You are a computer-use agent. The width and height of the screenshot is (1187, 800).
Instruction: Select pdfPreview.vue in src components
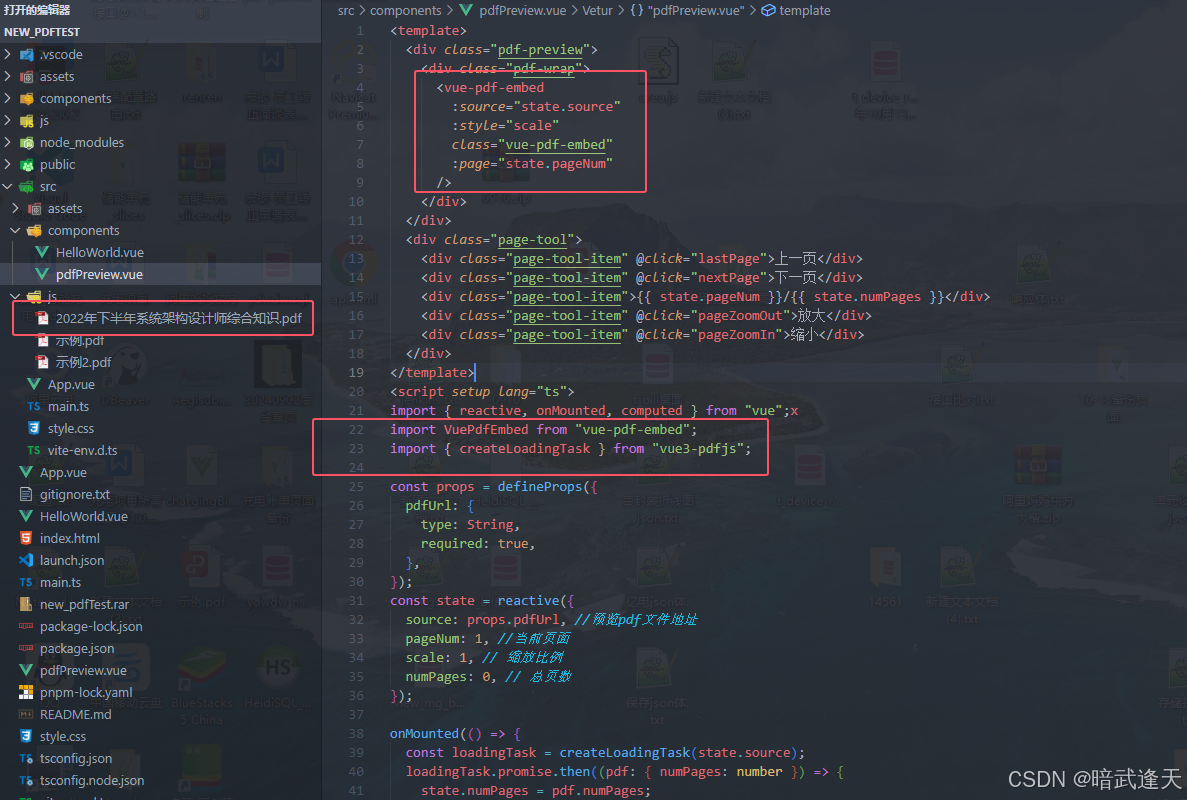pyautogui.click(x=99, y=274)
